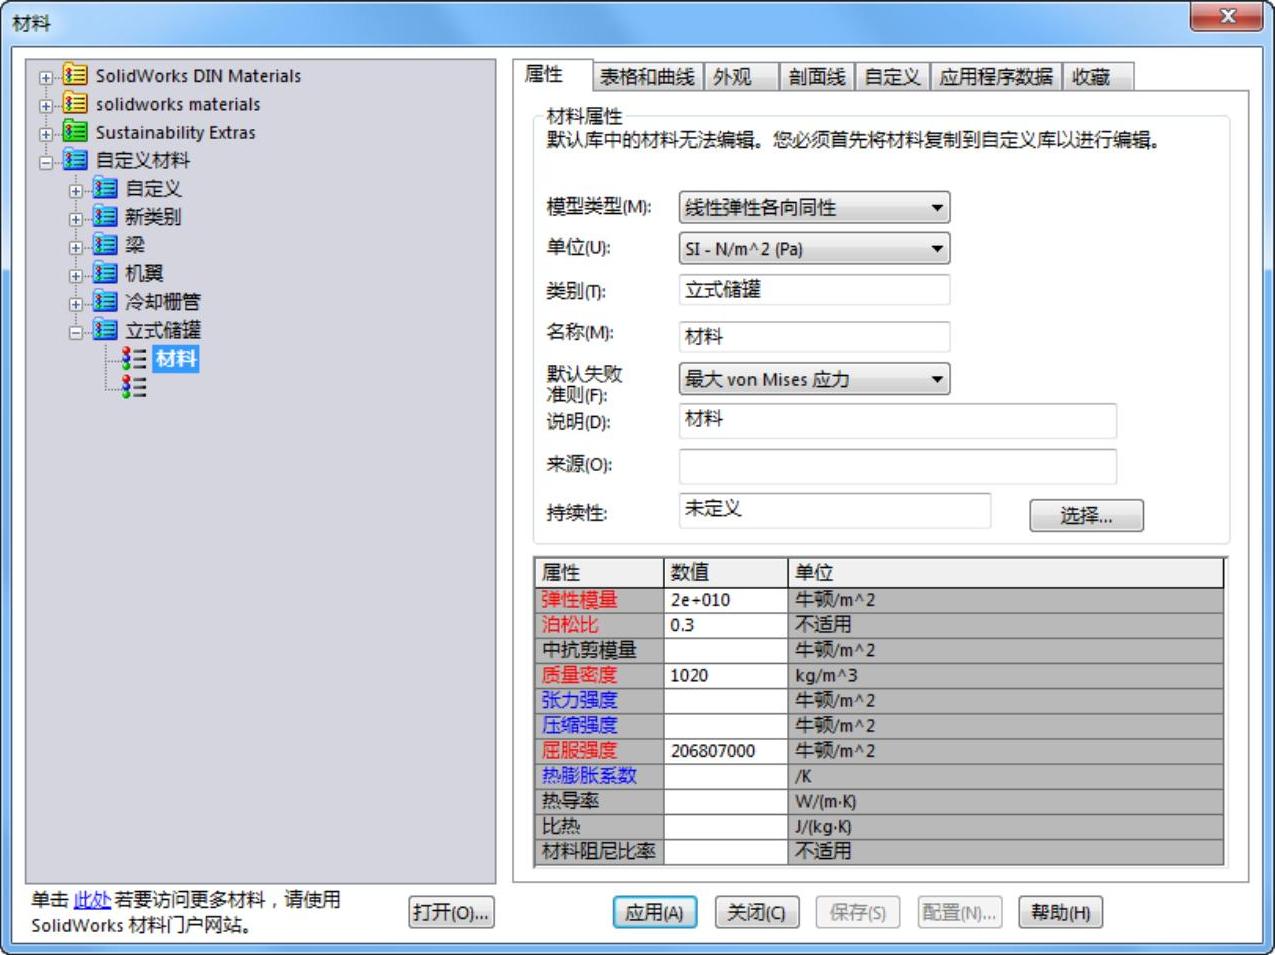Select the unnamed material icon below 材料
1275x955 pixels.
point(134,386)
